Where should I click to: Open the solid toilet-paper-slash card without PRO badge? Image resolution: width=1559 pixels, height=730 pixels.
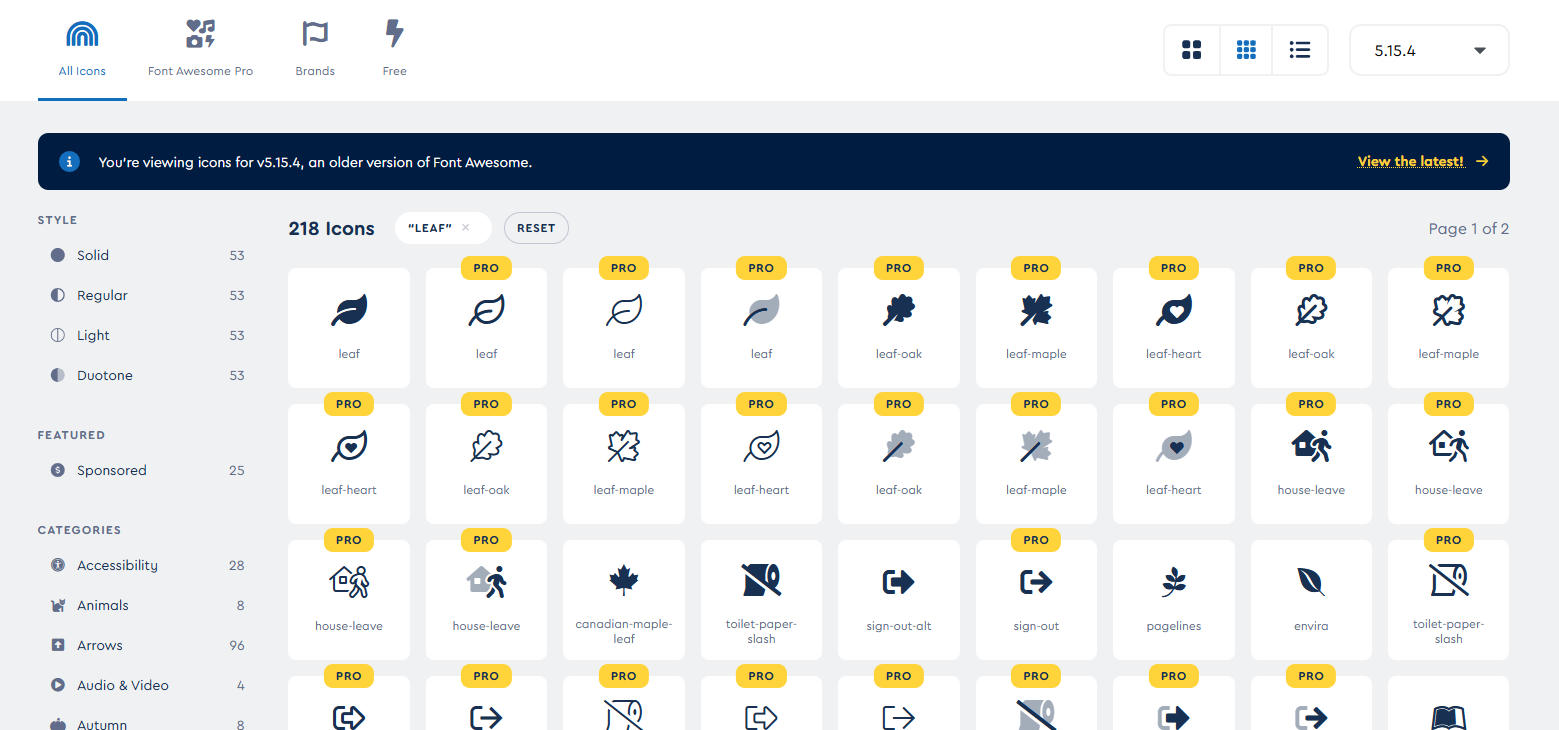pyautogui.click(x=761, y=600)
